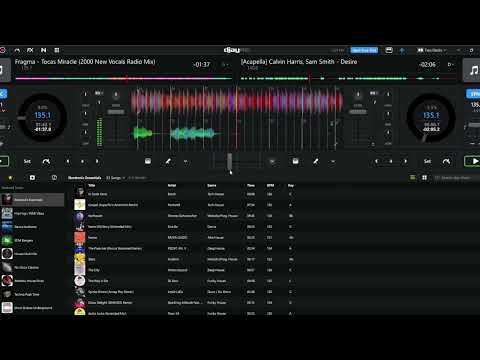480x360 pixels.
Task: Click the orange album art thumbnail in track list
Action: pos(80,237)
